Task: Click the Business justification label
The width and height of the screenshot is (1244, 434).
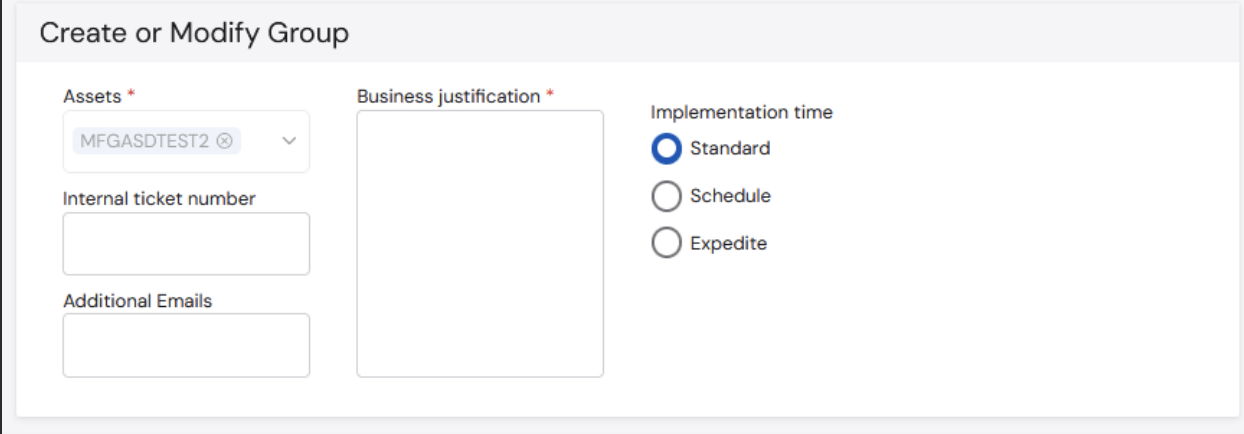Action: 448,97
